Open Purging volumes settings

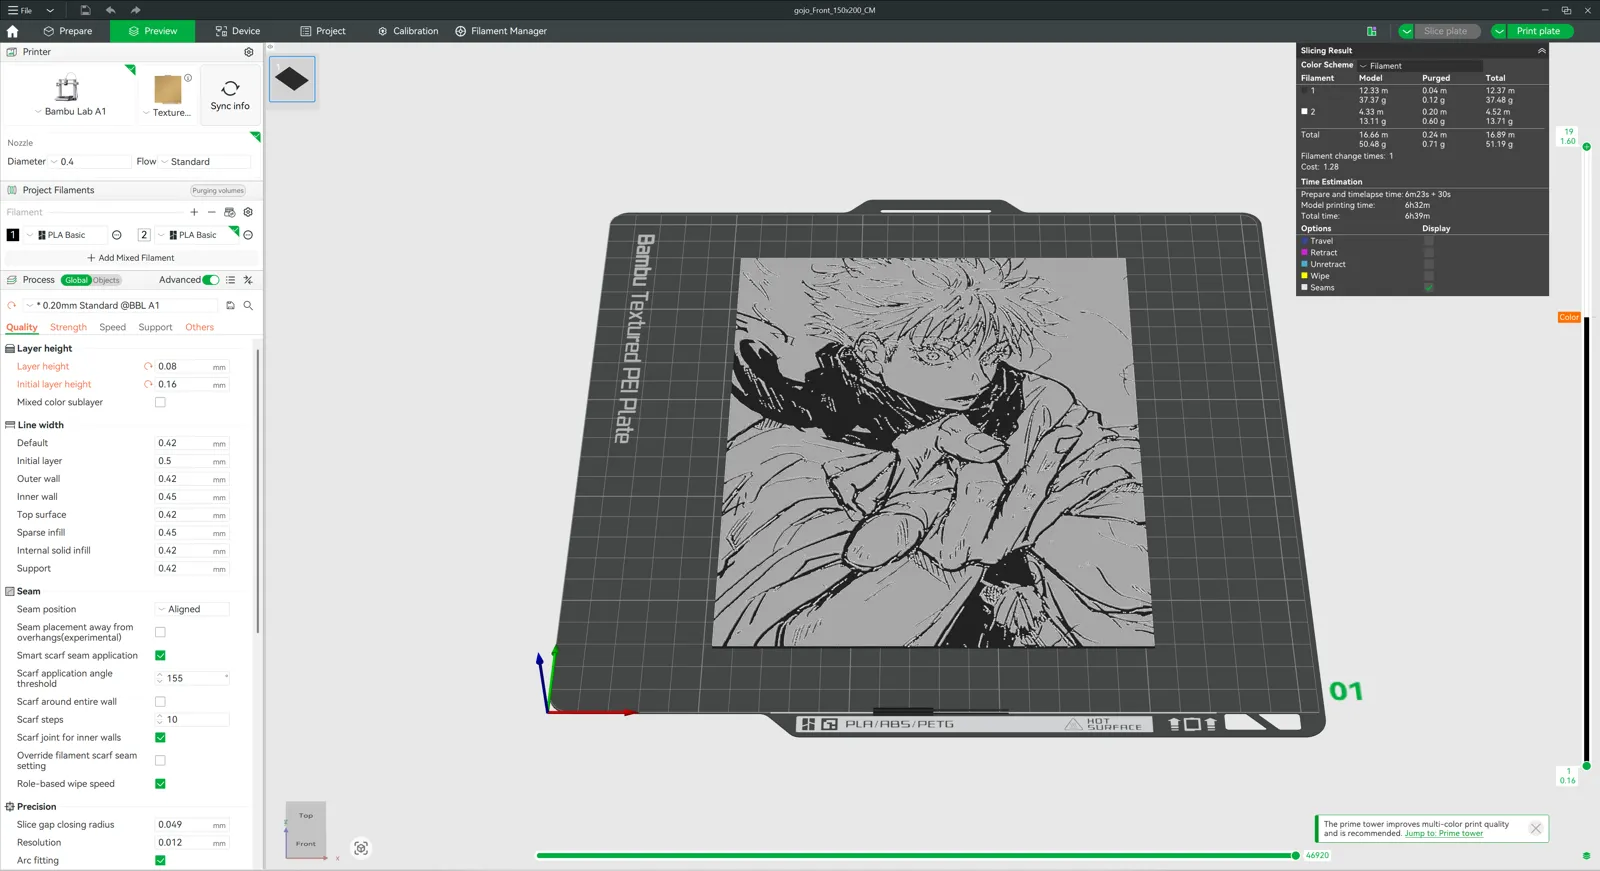218,190
